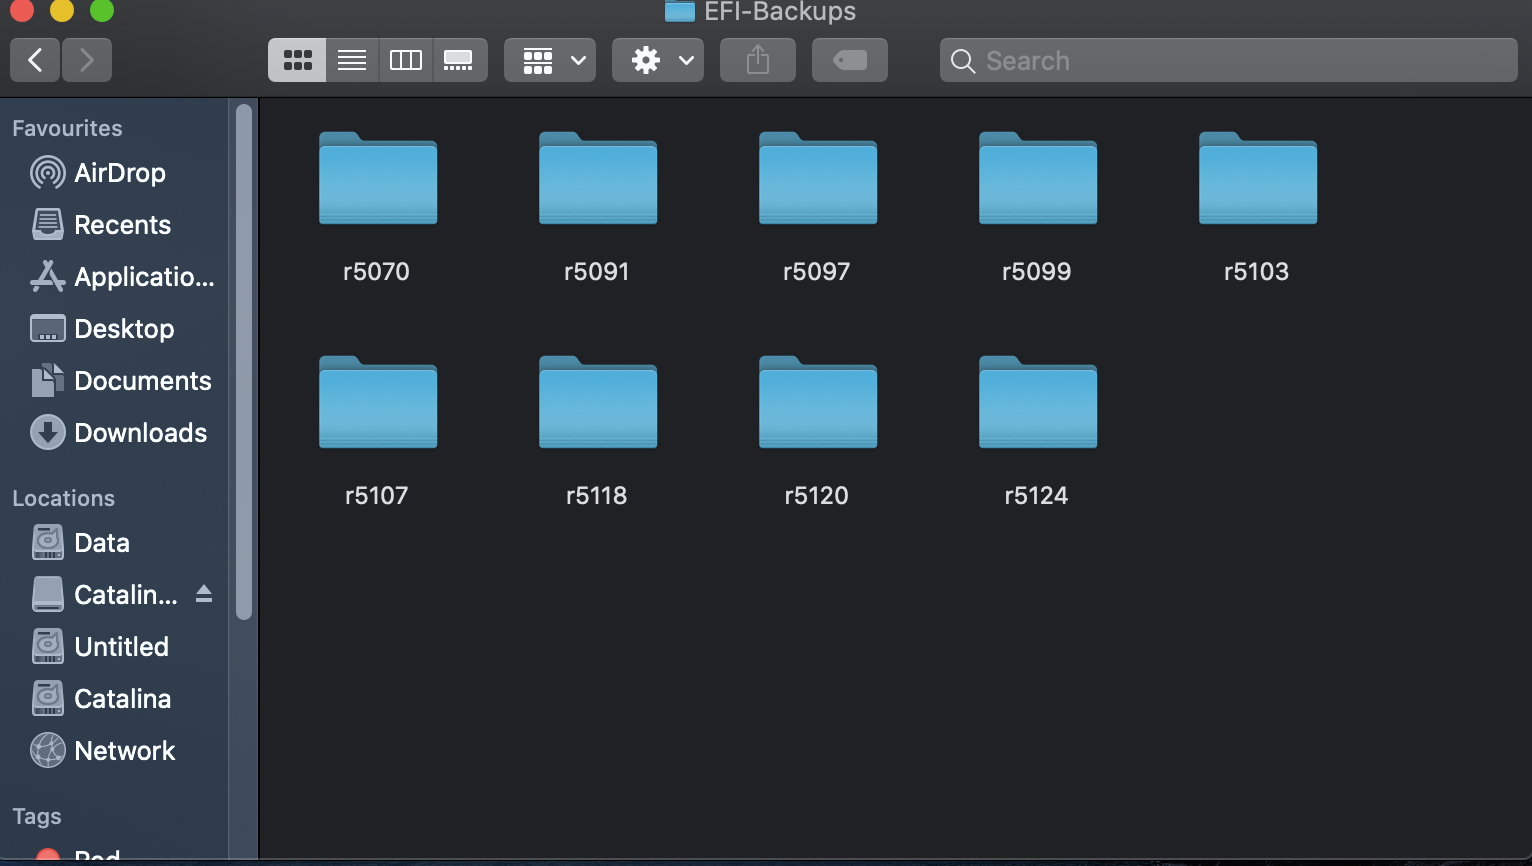The height and width of the screenshot is (866, 1532).
Task: Select Documents in the sidebar
Action: 142,381
